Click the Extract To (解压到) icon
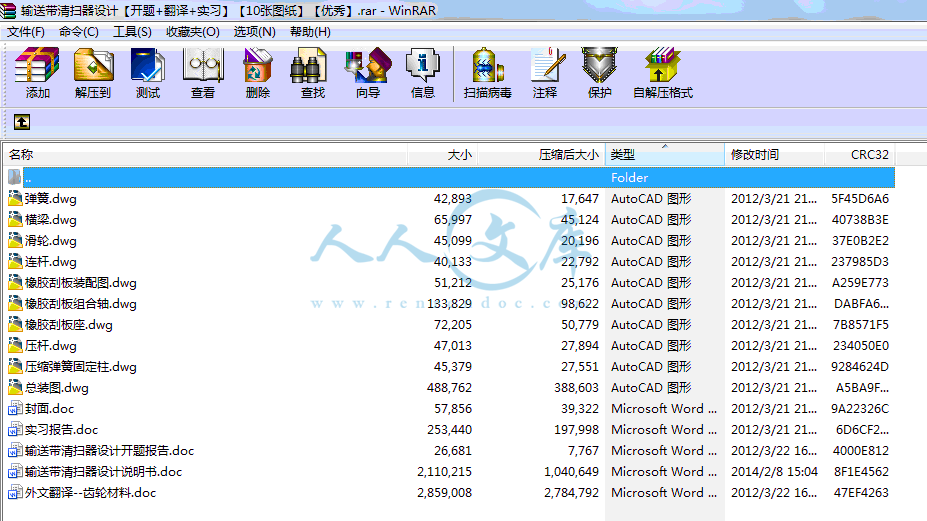This screenshot has width=927, height=521. pos(93,65)
